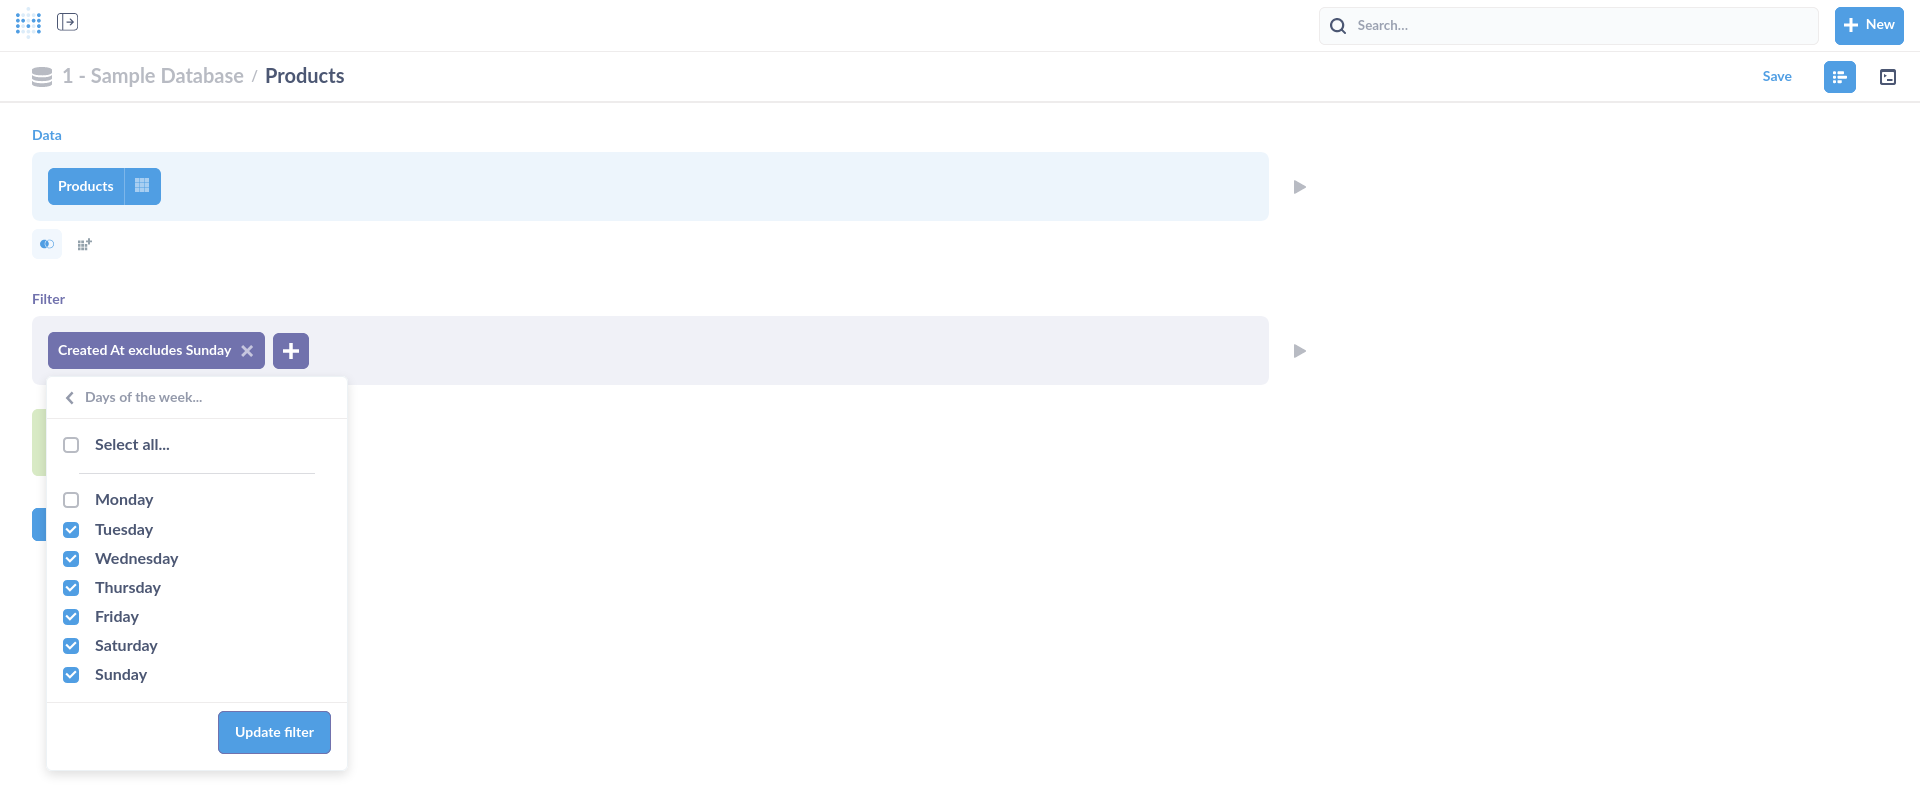Toggle the navigation sidebar
The height and width of the screenshot is (792, 1920).
pos(68,21)
